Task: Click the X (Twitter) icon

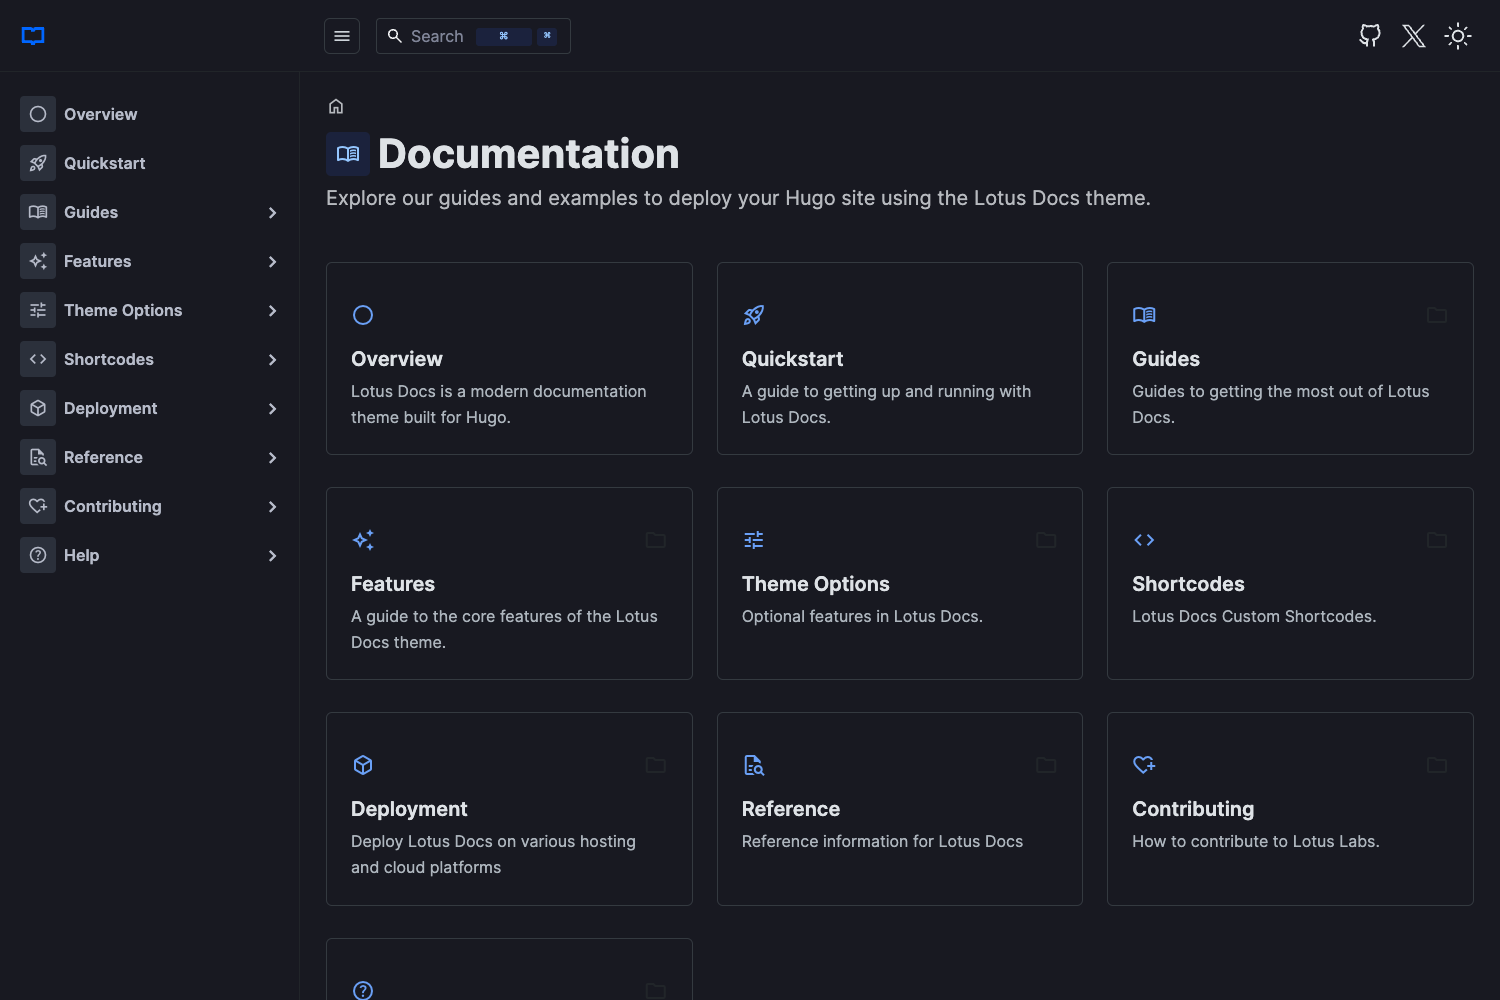Action: pos(1413,35)
